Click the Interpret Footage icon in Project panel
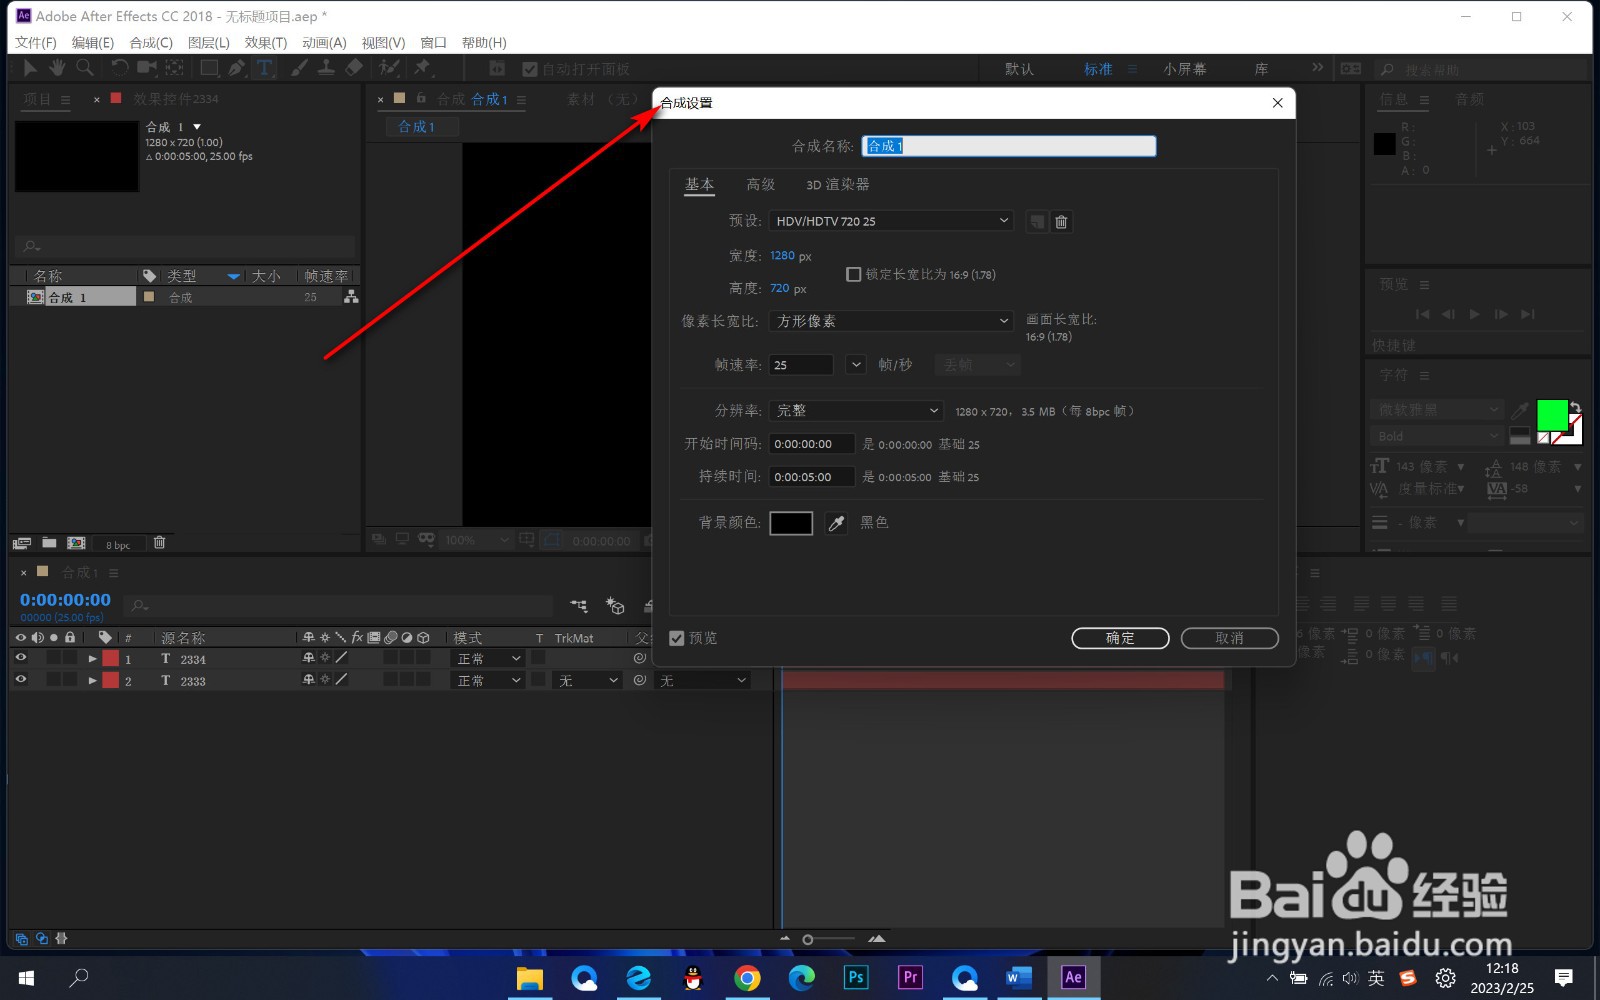The width and height of the screenshot is (1600, 1000). pos(22,543)
